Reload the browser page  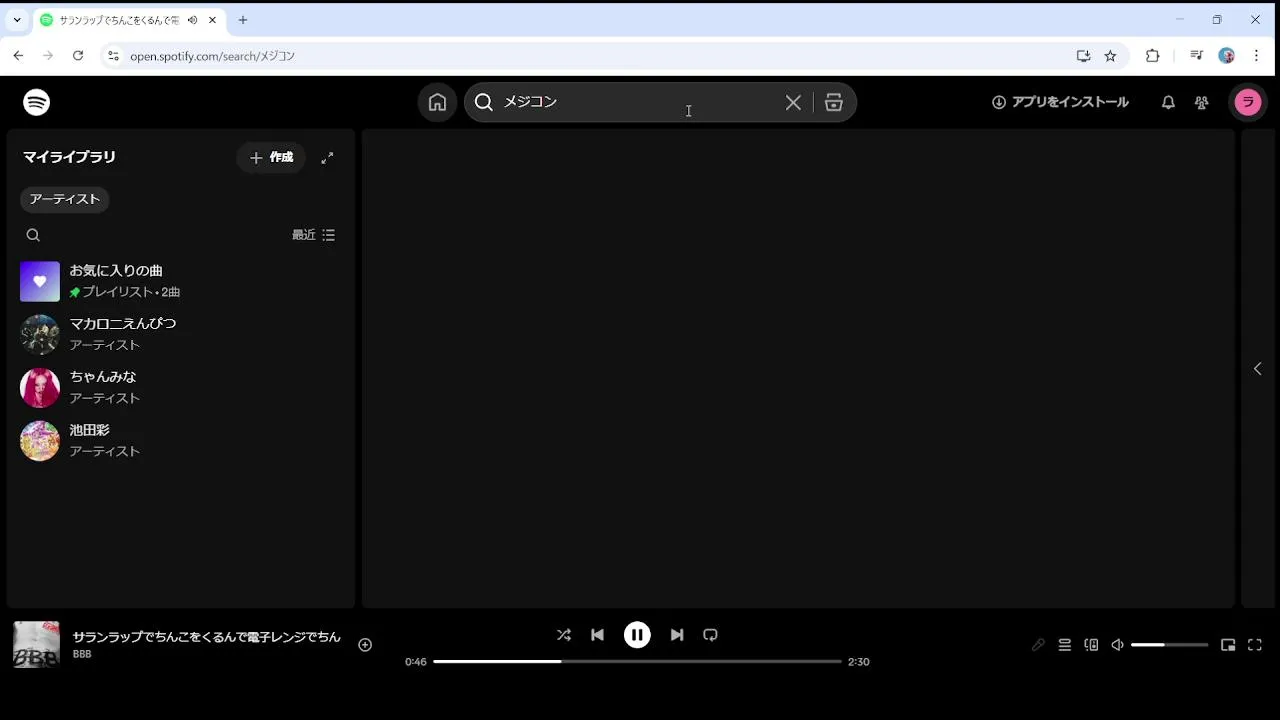point(78,56)
